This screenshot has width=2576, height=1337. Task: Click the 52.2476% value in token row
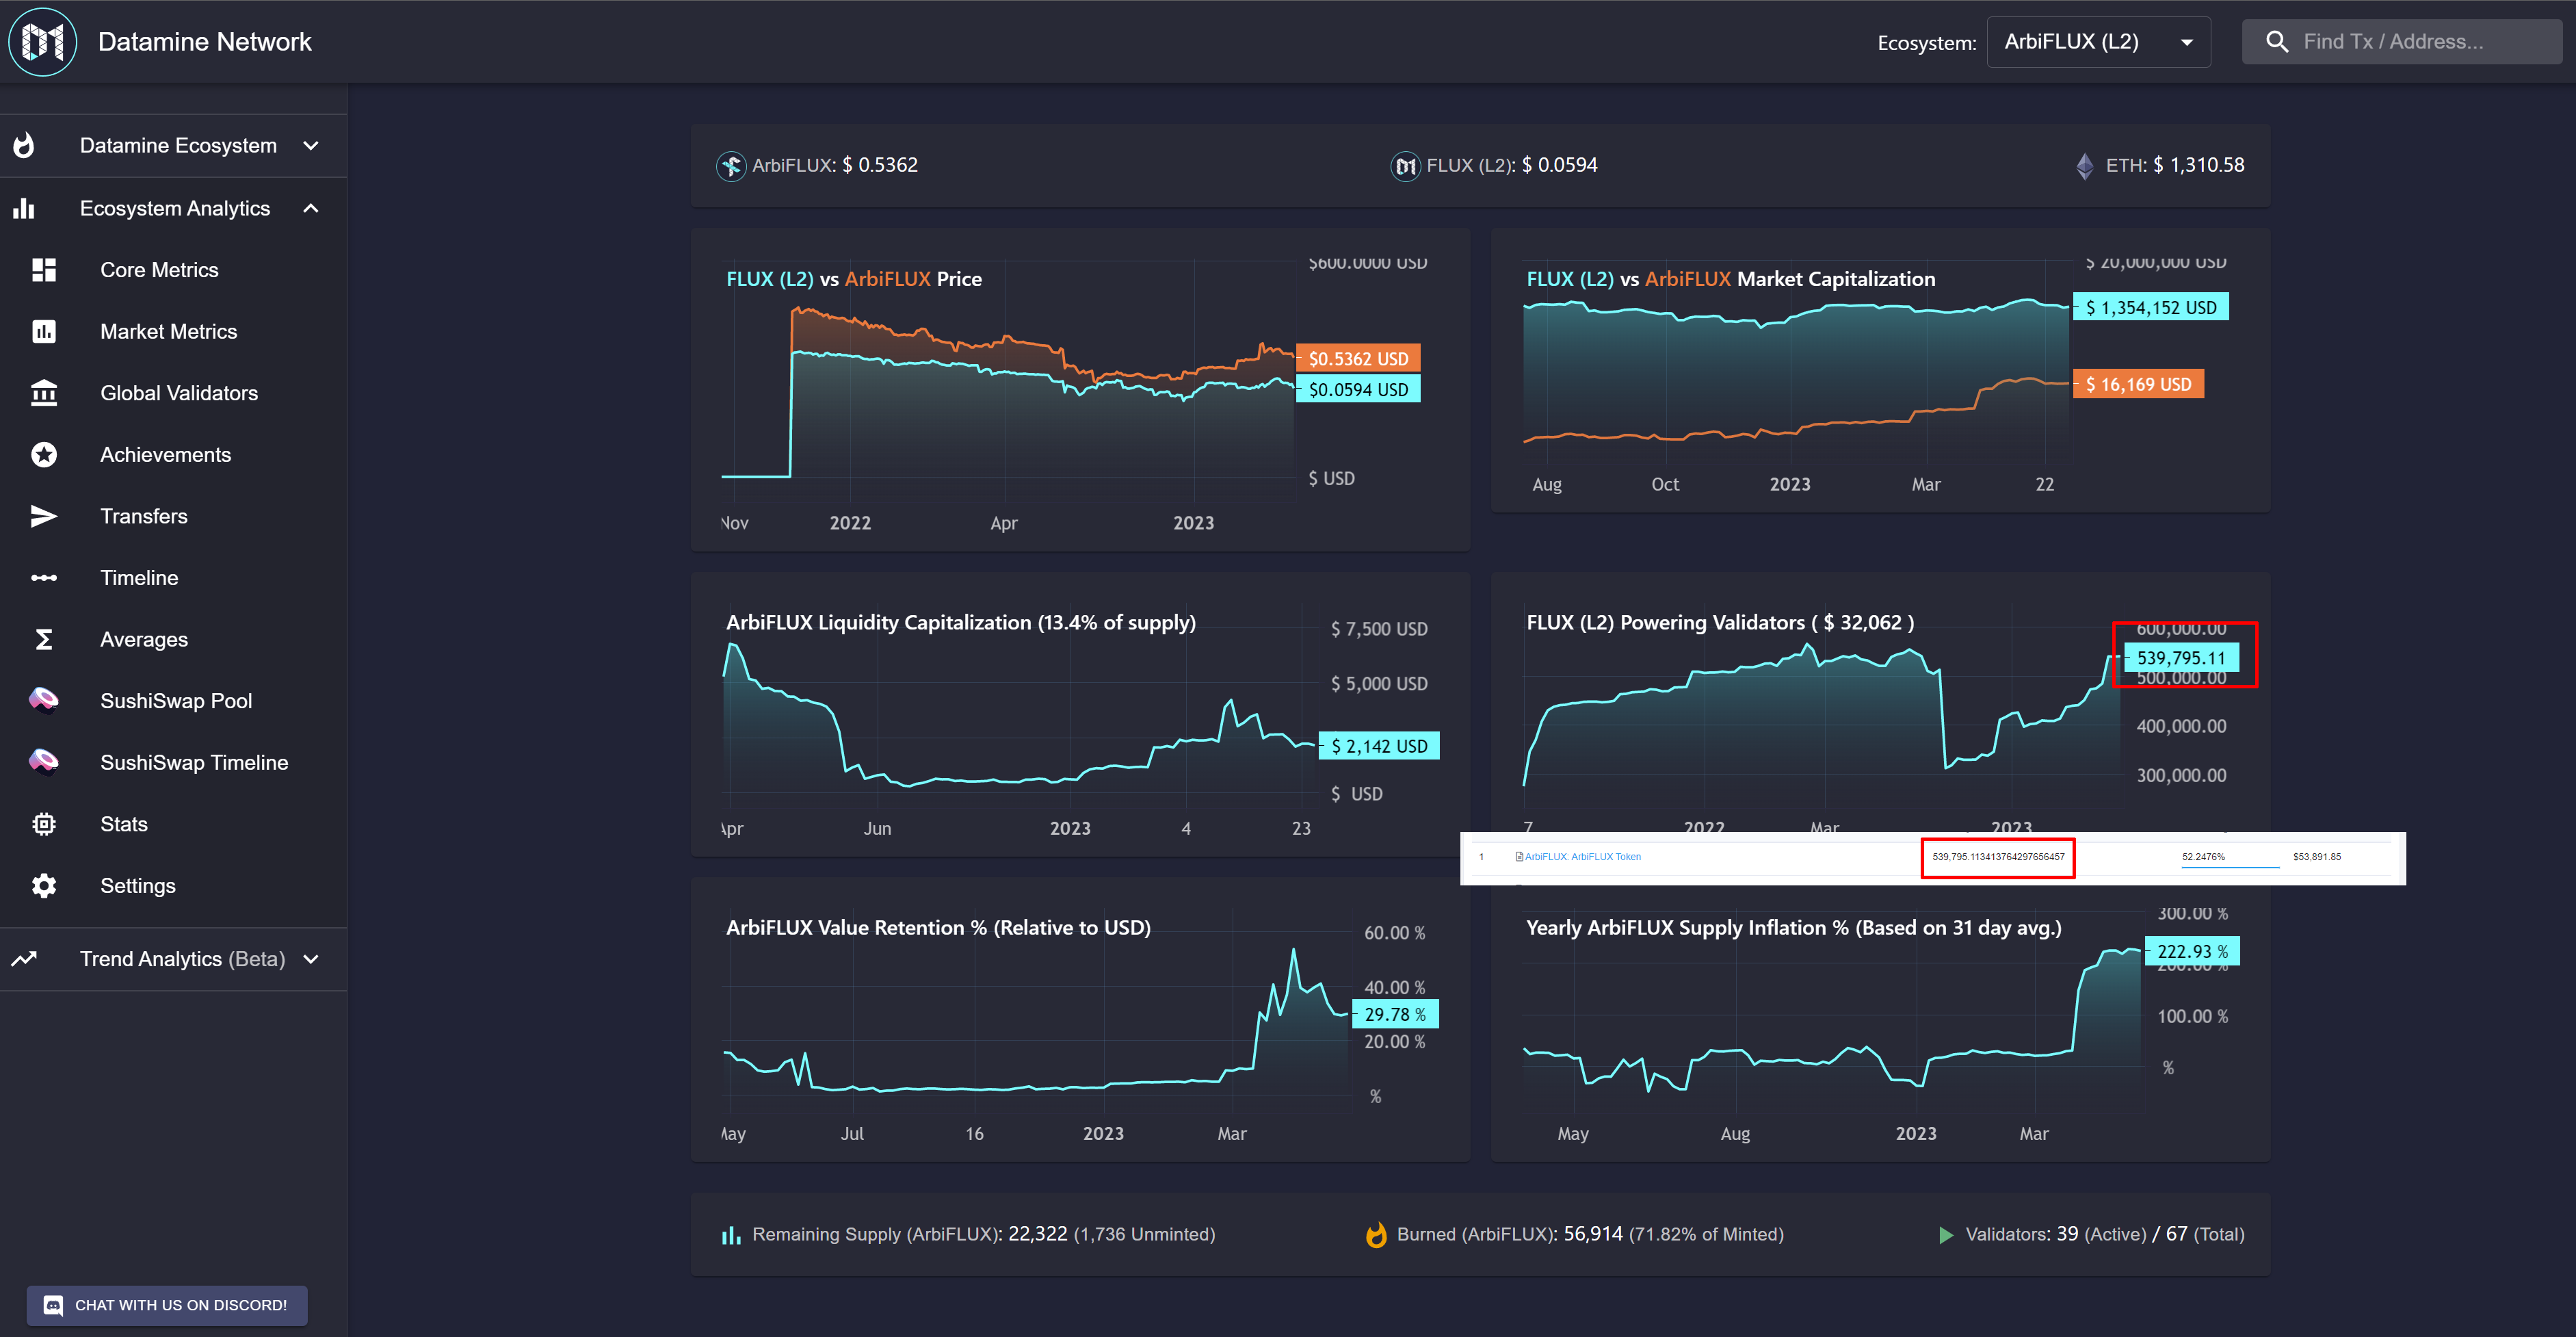(2203, 857)
